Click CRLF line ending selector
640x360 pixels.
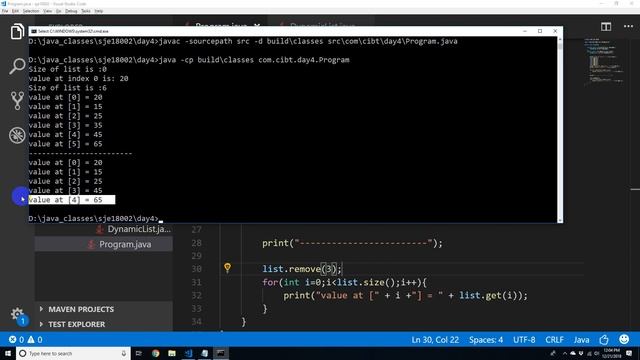[554, 340]
